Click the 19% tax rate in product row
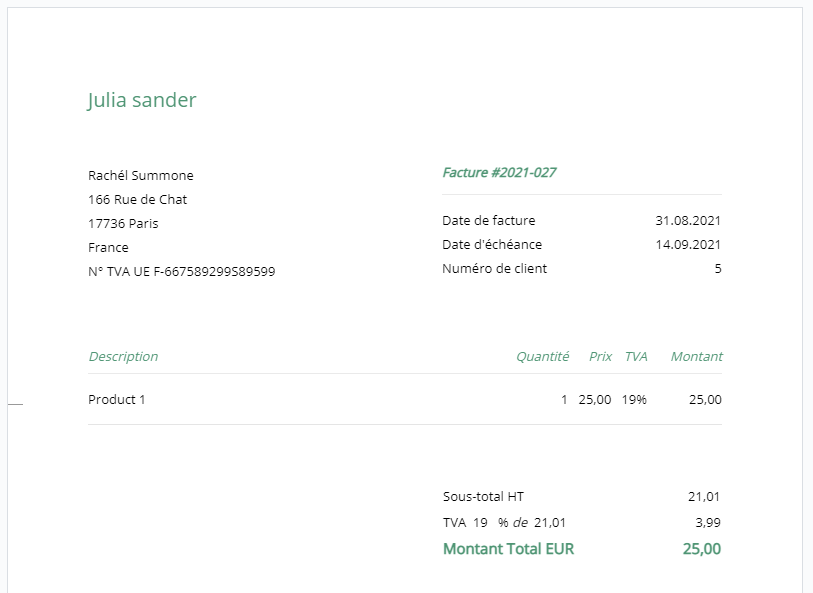The height and width of the screenshot is (593, 813). point(634,400)
